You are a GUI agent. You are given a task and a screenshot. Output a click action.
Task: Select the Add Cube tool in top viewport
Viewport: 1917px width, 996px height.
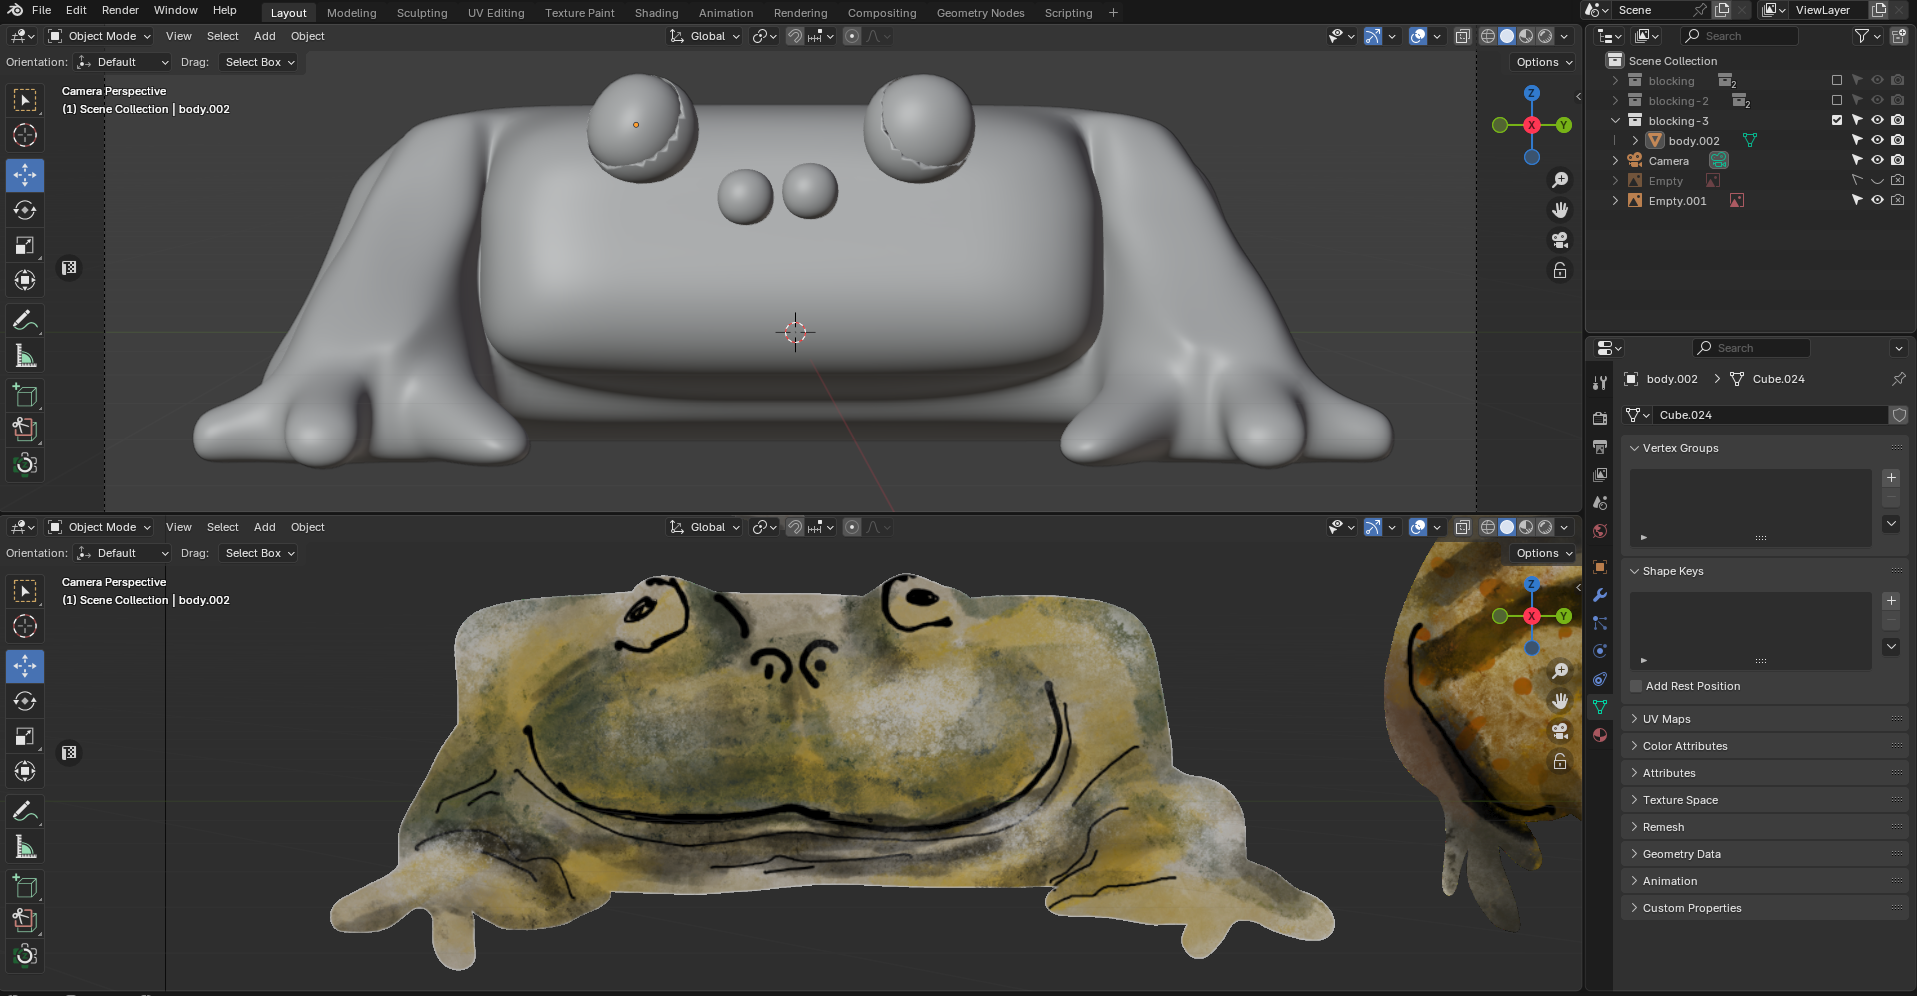click(x=25, y=395)
